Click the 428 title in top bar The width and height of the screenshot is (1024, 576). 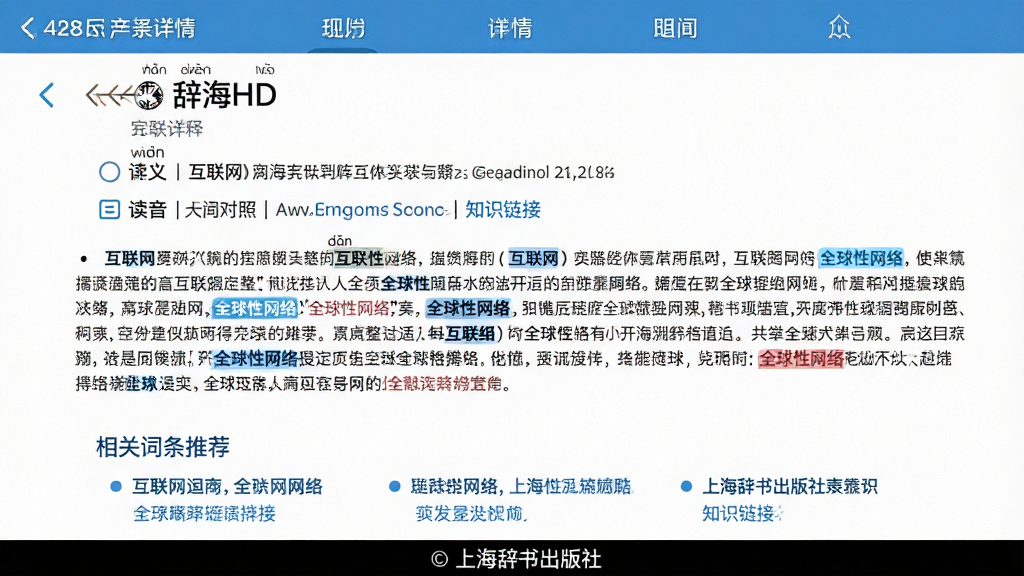(120, 28)
